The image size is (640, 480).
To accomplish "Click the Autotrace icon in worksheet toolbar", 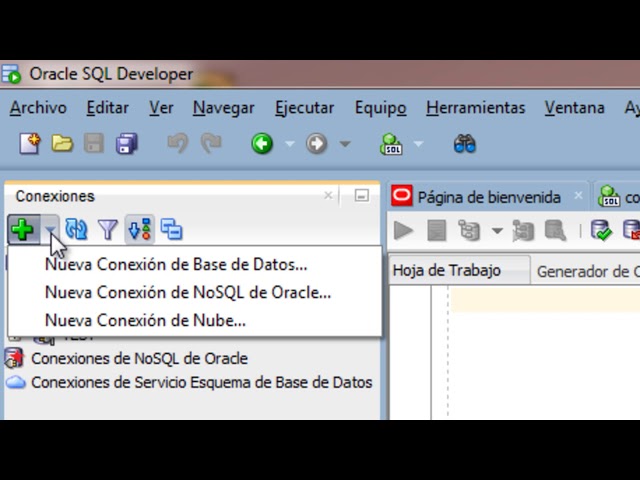I will coord(523,231).
